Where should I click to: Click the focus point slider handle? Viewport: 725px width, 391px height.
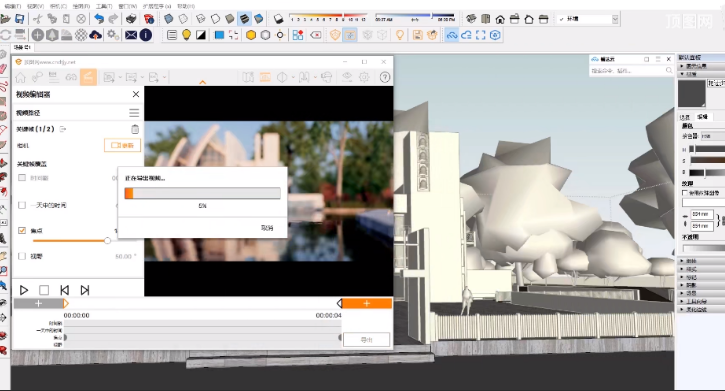107,241
